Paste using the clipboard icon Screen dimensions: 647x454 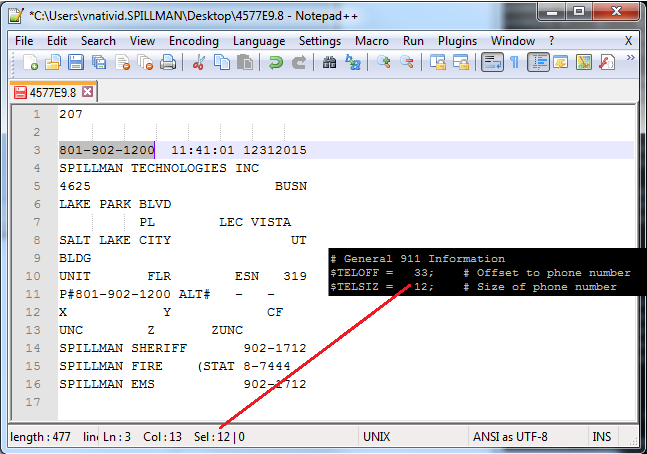point(245,63)
